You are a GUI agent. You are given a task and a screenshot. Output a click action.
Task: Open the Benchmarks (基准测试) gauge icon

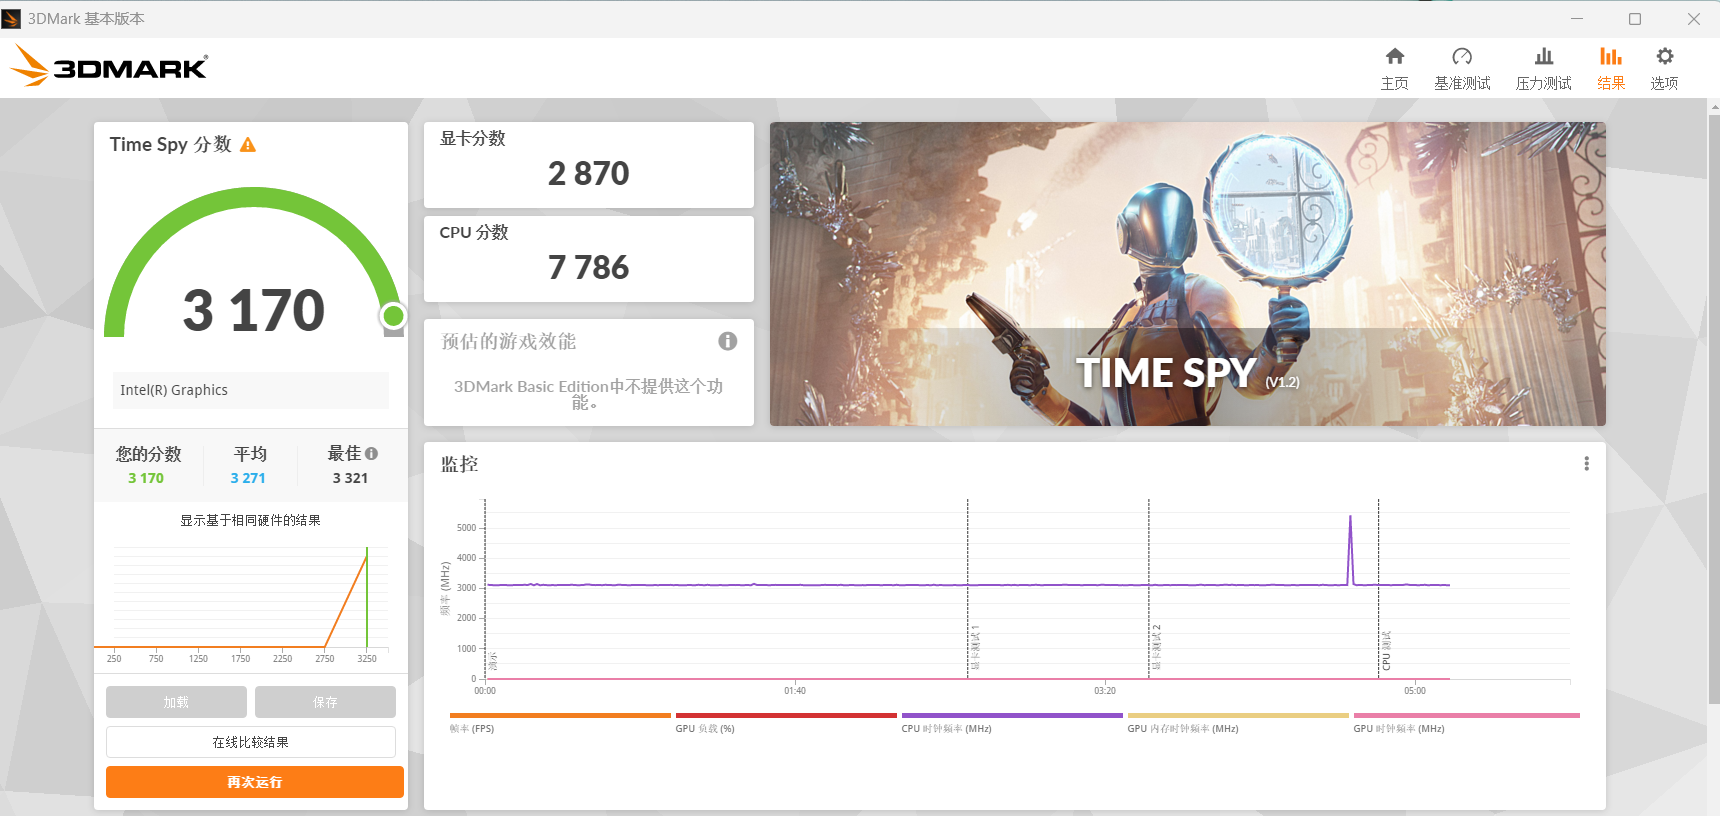1461,57
